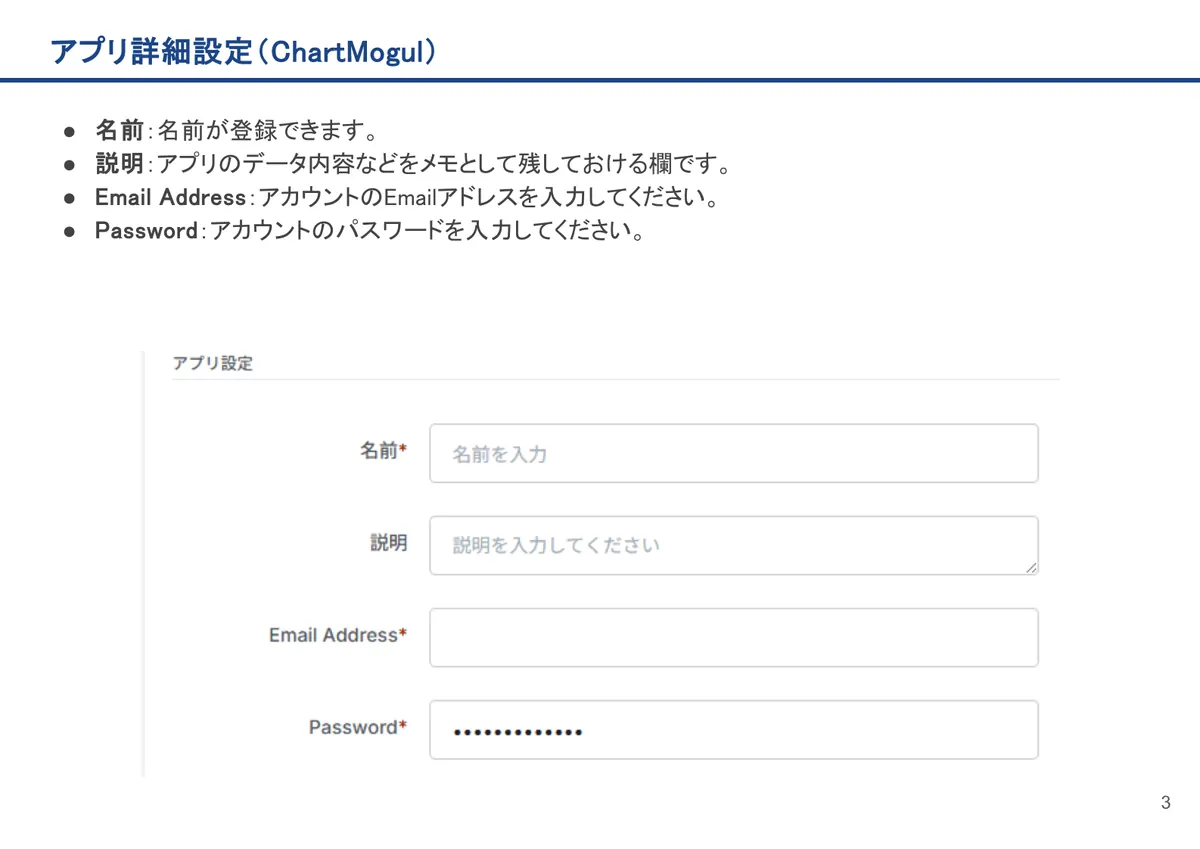Click the Password input field

734,729
